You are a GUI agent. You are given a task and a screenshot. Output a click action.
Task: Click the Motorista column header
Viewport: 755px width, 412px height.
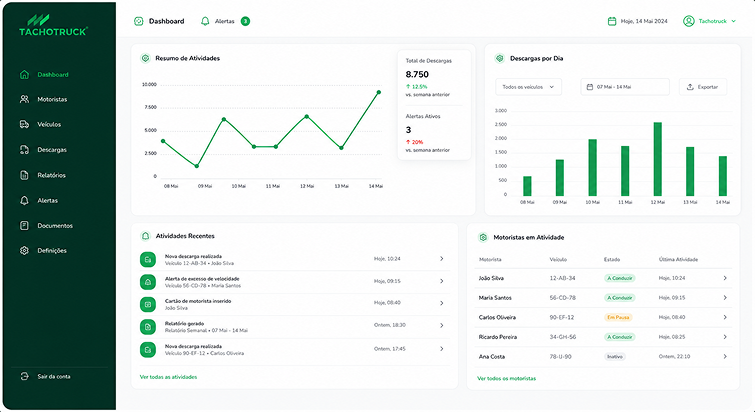(490, 259)
